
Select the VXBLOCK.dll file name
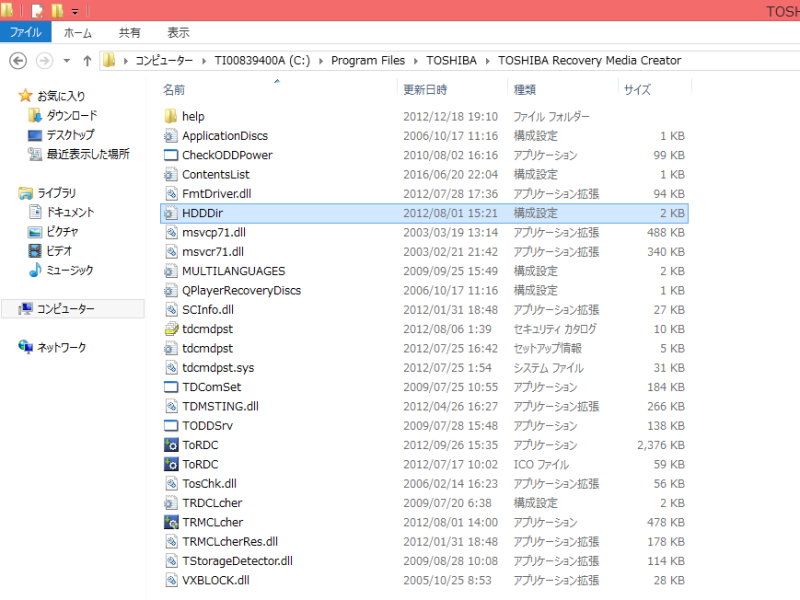[216, 581]
